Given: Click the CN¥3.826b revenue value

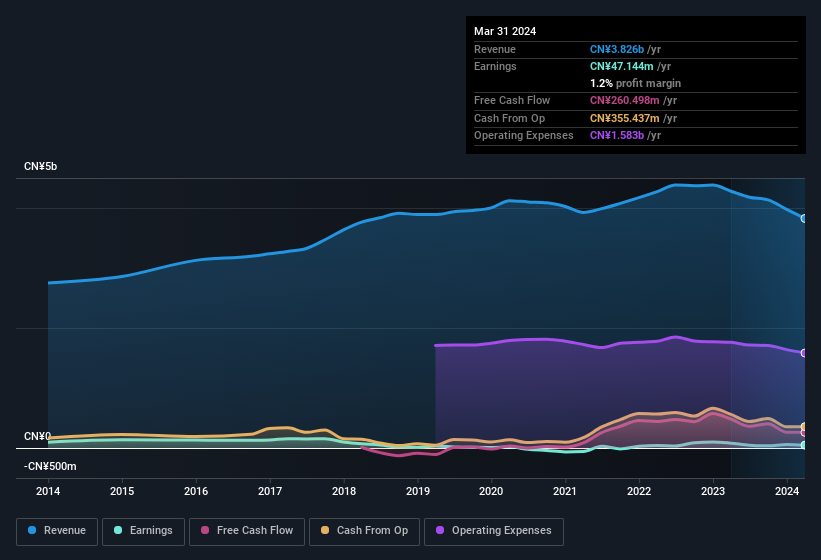Looking at the screenshot, I should [617, 49].
